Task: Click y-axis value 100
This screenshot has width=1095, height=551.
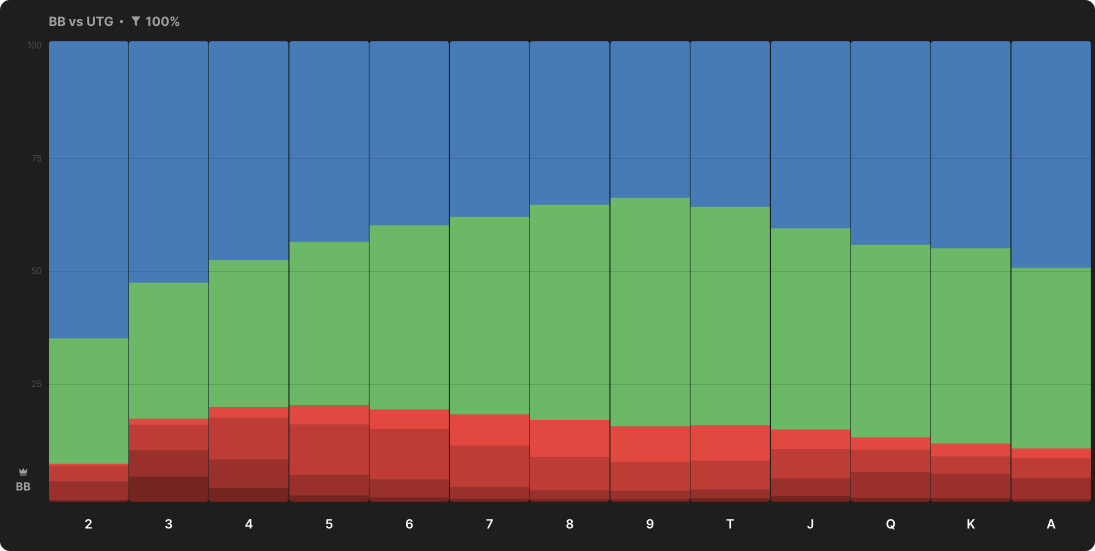Action: pyautogui.click(x=34, y=45)
